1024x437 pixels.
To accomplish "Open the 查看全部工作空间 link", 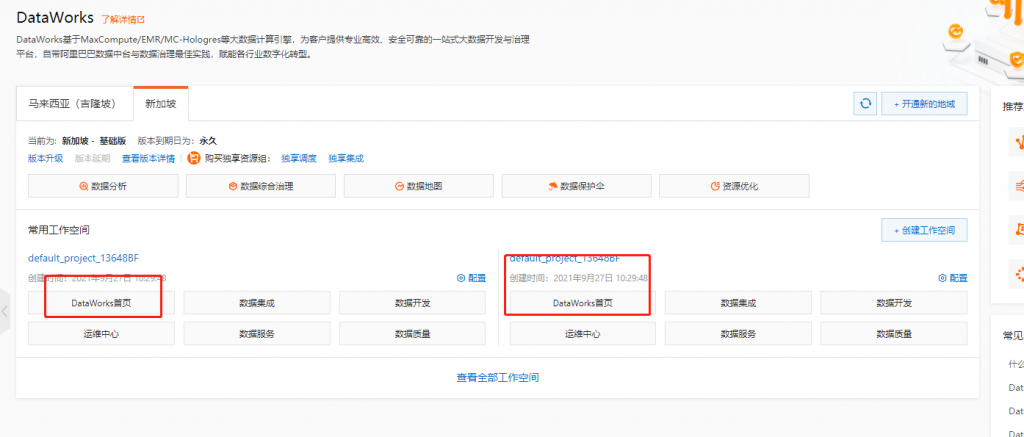I will [498, 378].
